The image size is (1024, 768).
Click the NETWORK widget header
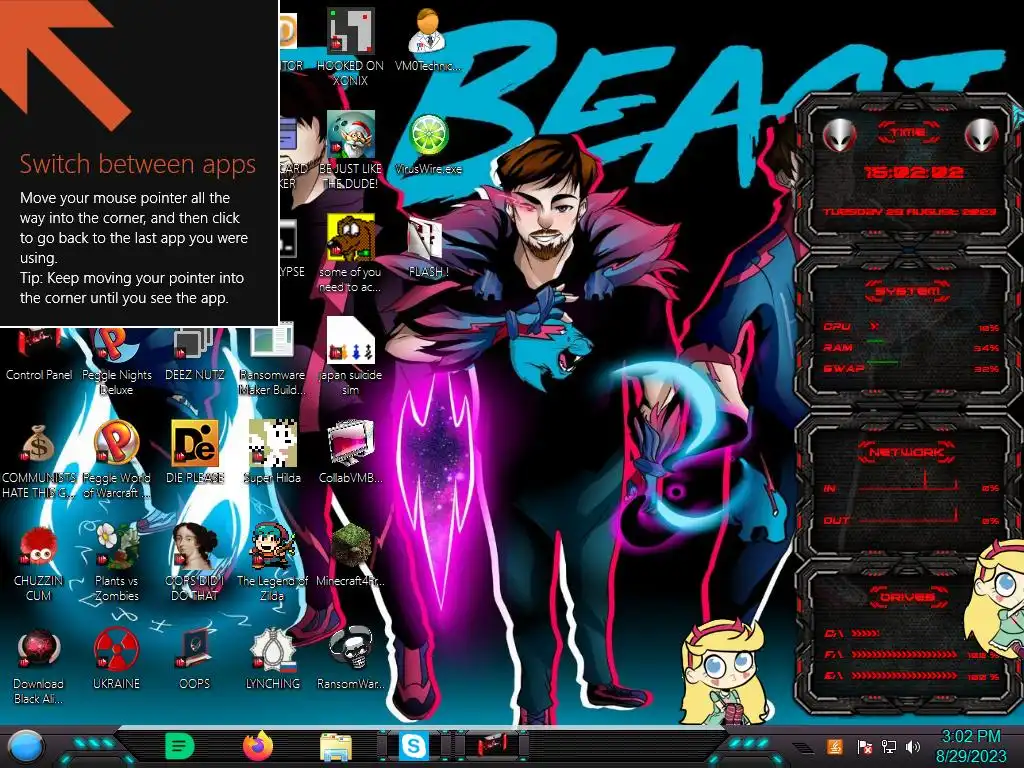pos(907,452)
